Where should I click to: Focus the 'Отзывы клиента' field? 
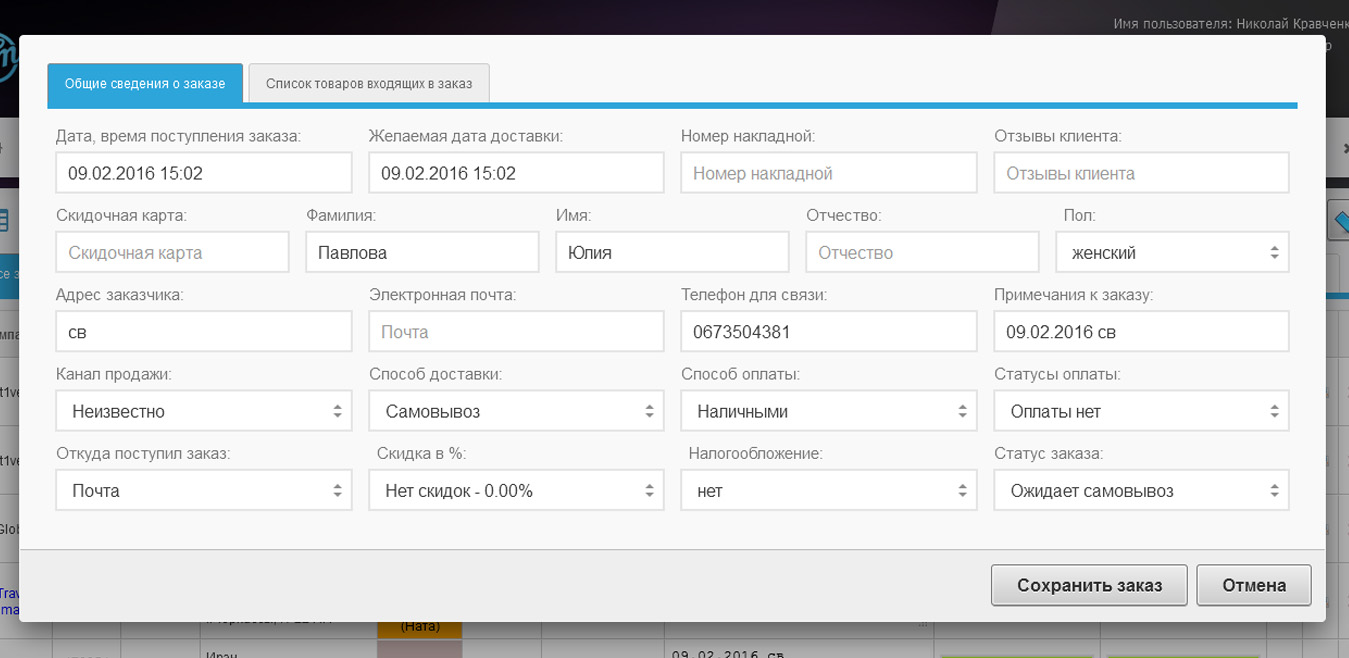click(x=1141, y=173)
